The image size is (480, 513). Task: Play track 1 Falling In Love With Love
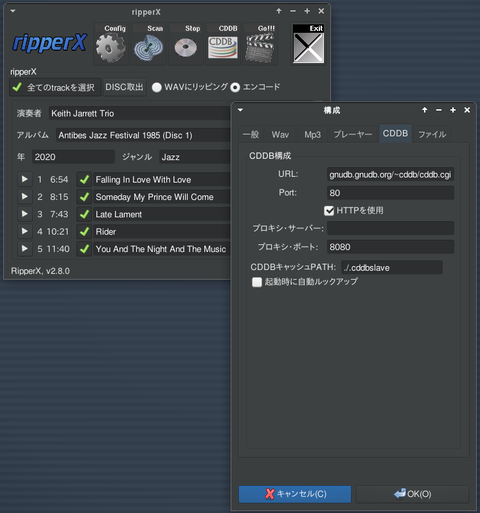pyautogui.click(x=25, y=179)
